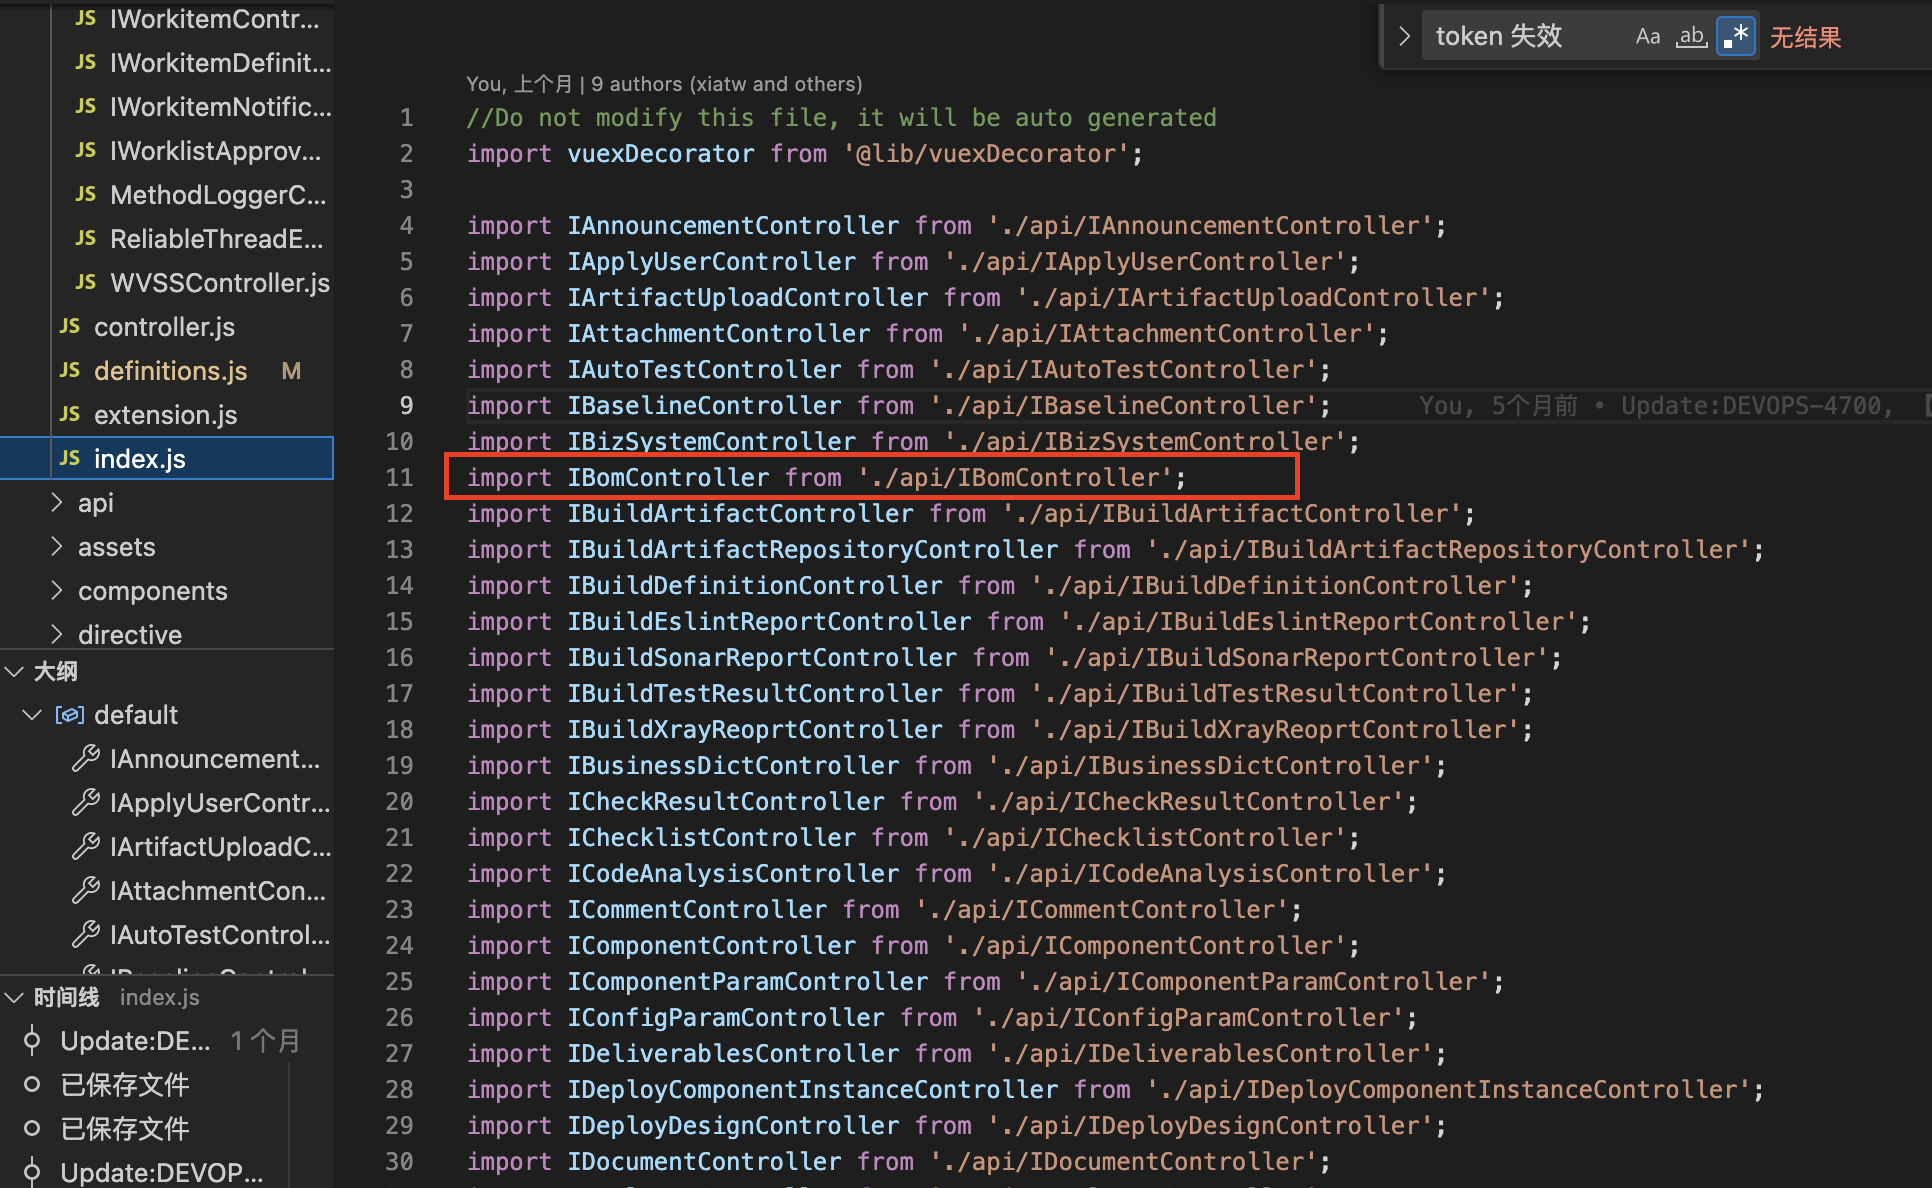
Task: Open the WVSSController.js file
Action: click(219, 283)
